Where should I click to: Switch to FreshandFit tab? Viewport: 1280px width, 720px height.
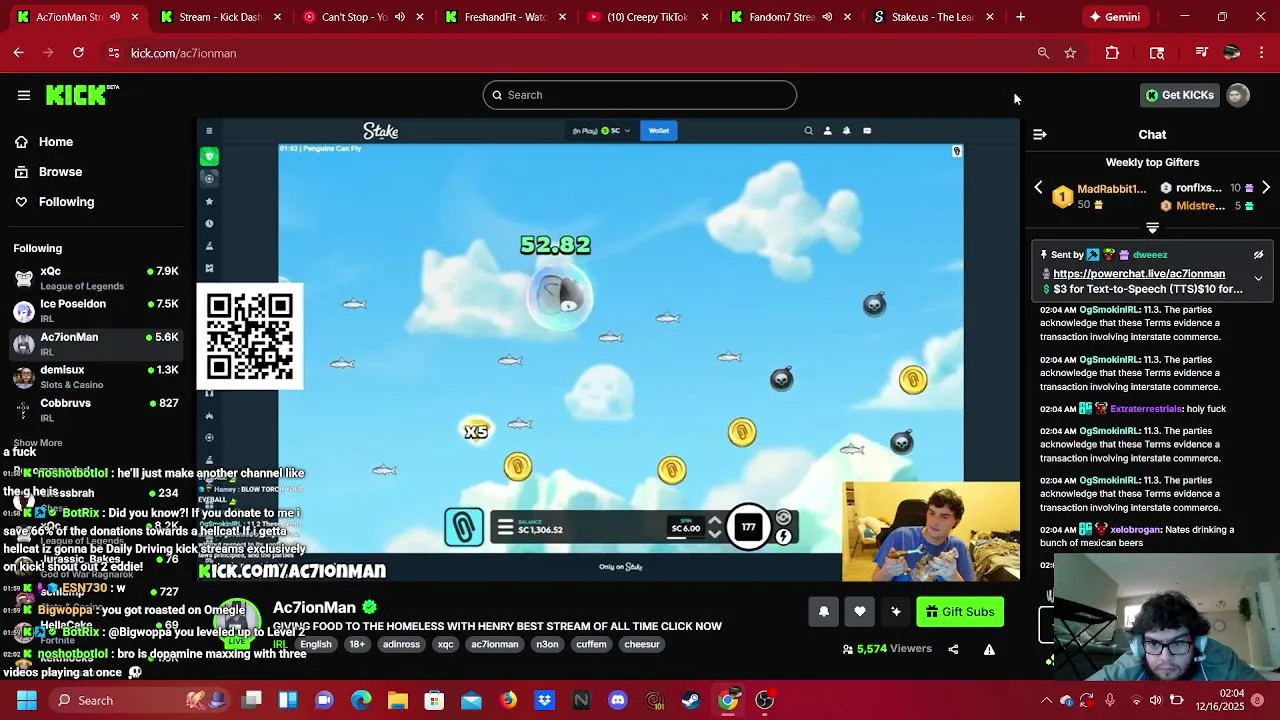click(x=506, y=17)
